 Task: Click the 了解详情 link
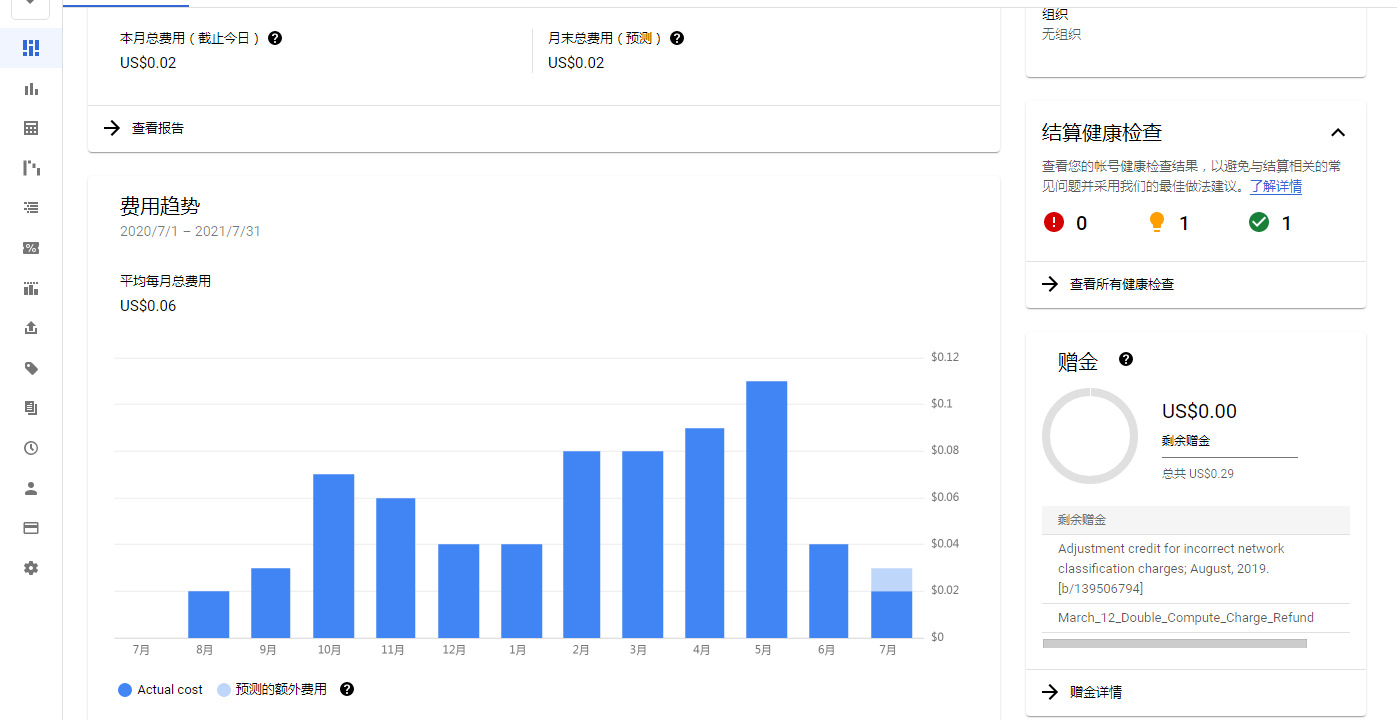[x=1275, y=186]
